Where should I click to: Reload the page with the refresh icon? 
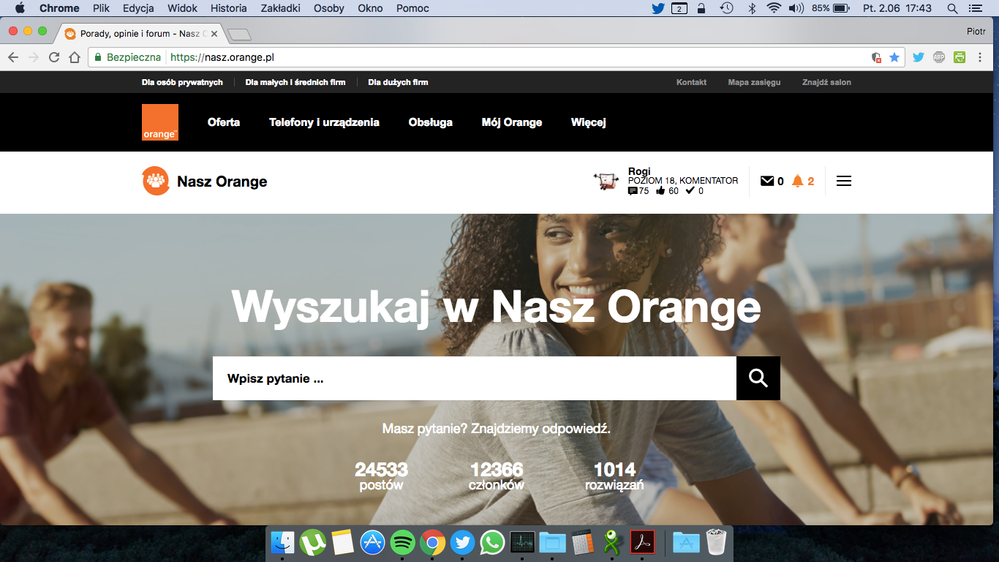click(54, 57)
